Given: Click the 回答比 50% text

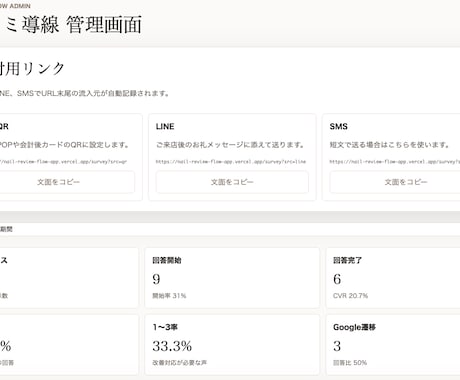Looking at the screenshot, I should click(350, 363).
